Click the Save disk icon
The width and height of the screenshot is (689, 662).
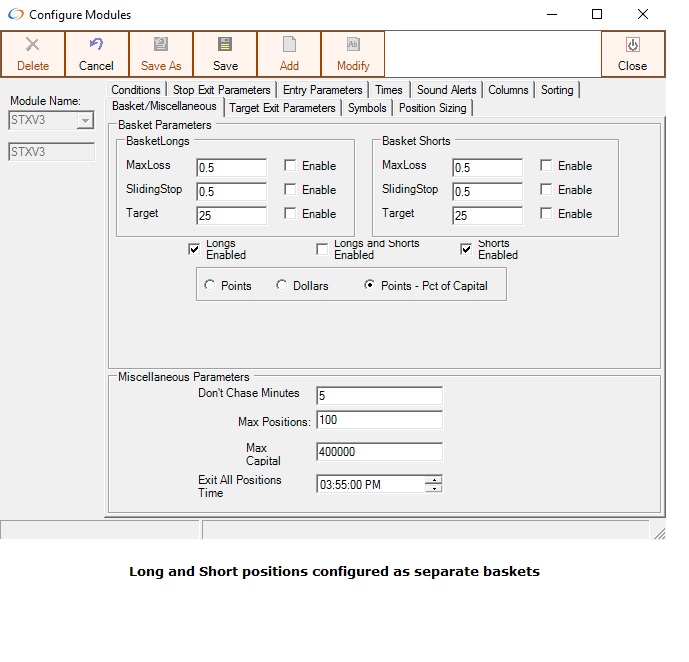click(225, 45)
